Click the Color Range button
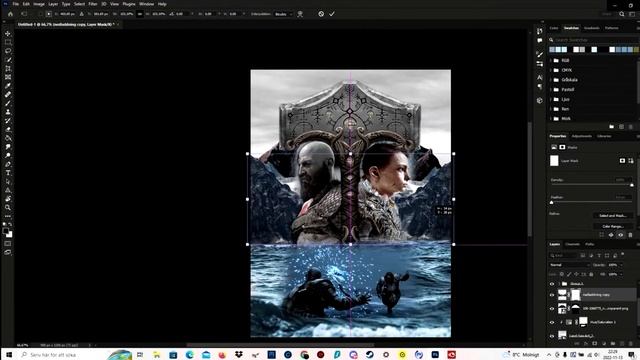 tap(613, 226)
